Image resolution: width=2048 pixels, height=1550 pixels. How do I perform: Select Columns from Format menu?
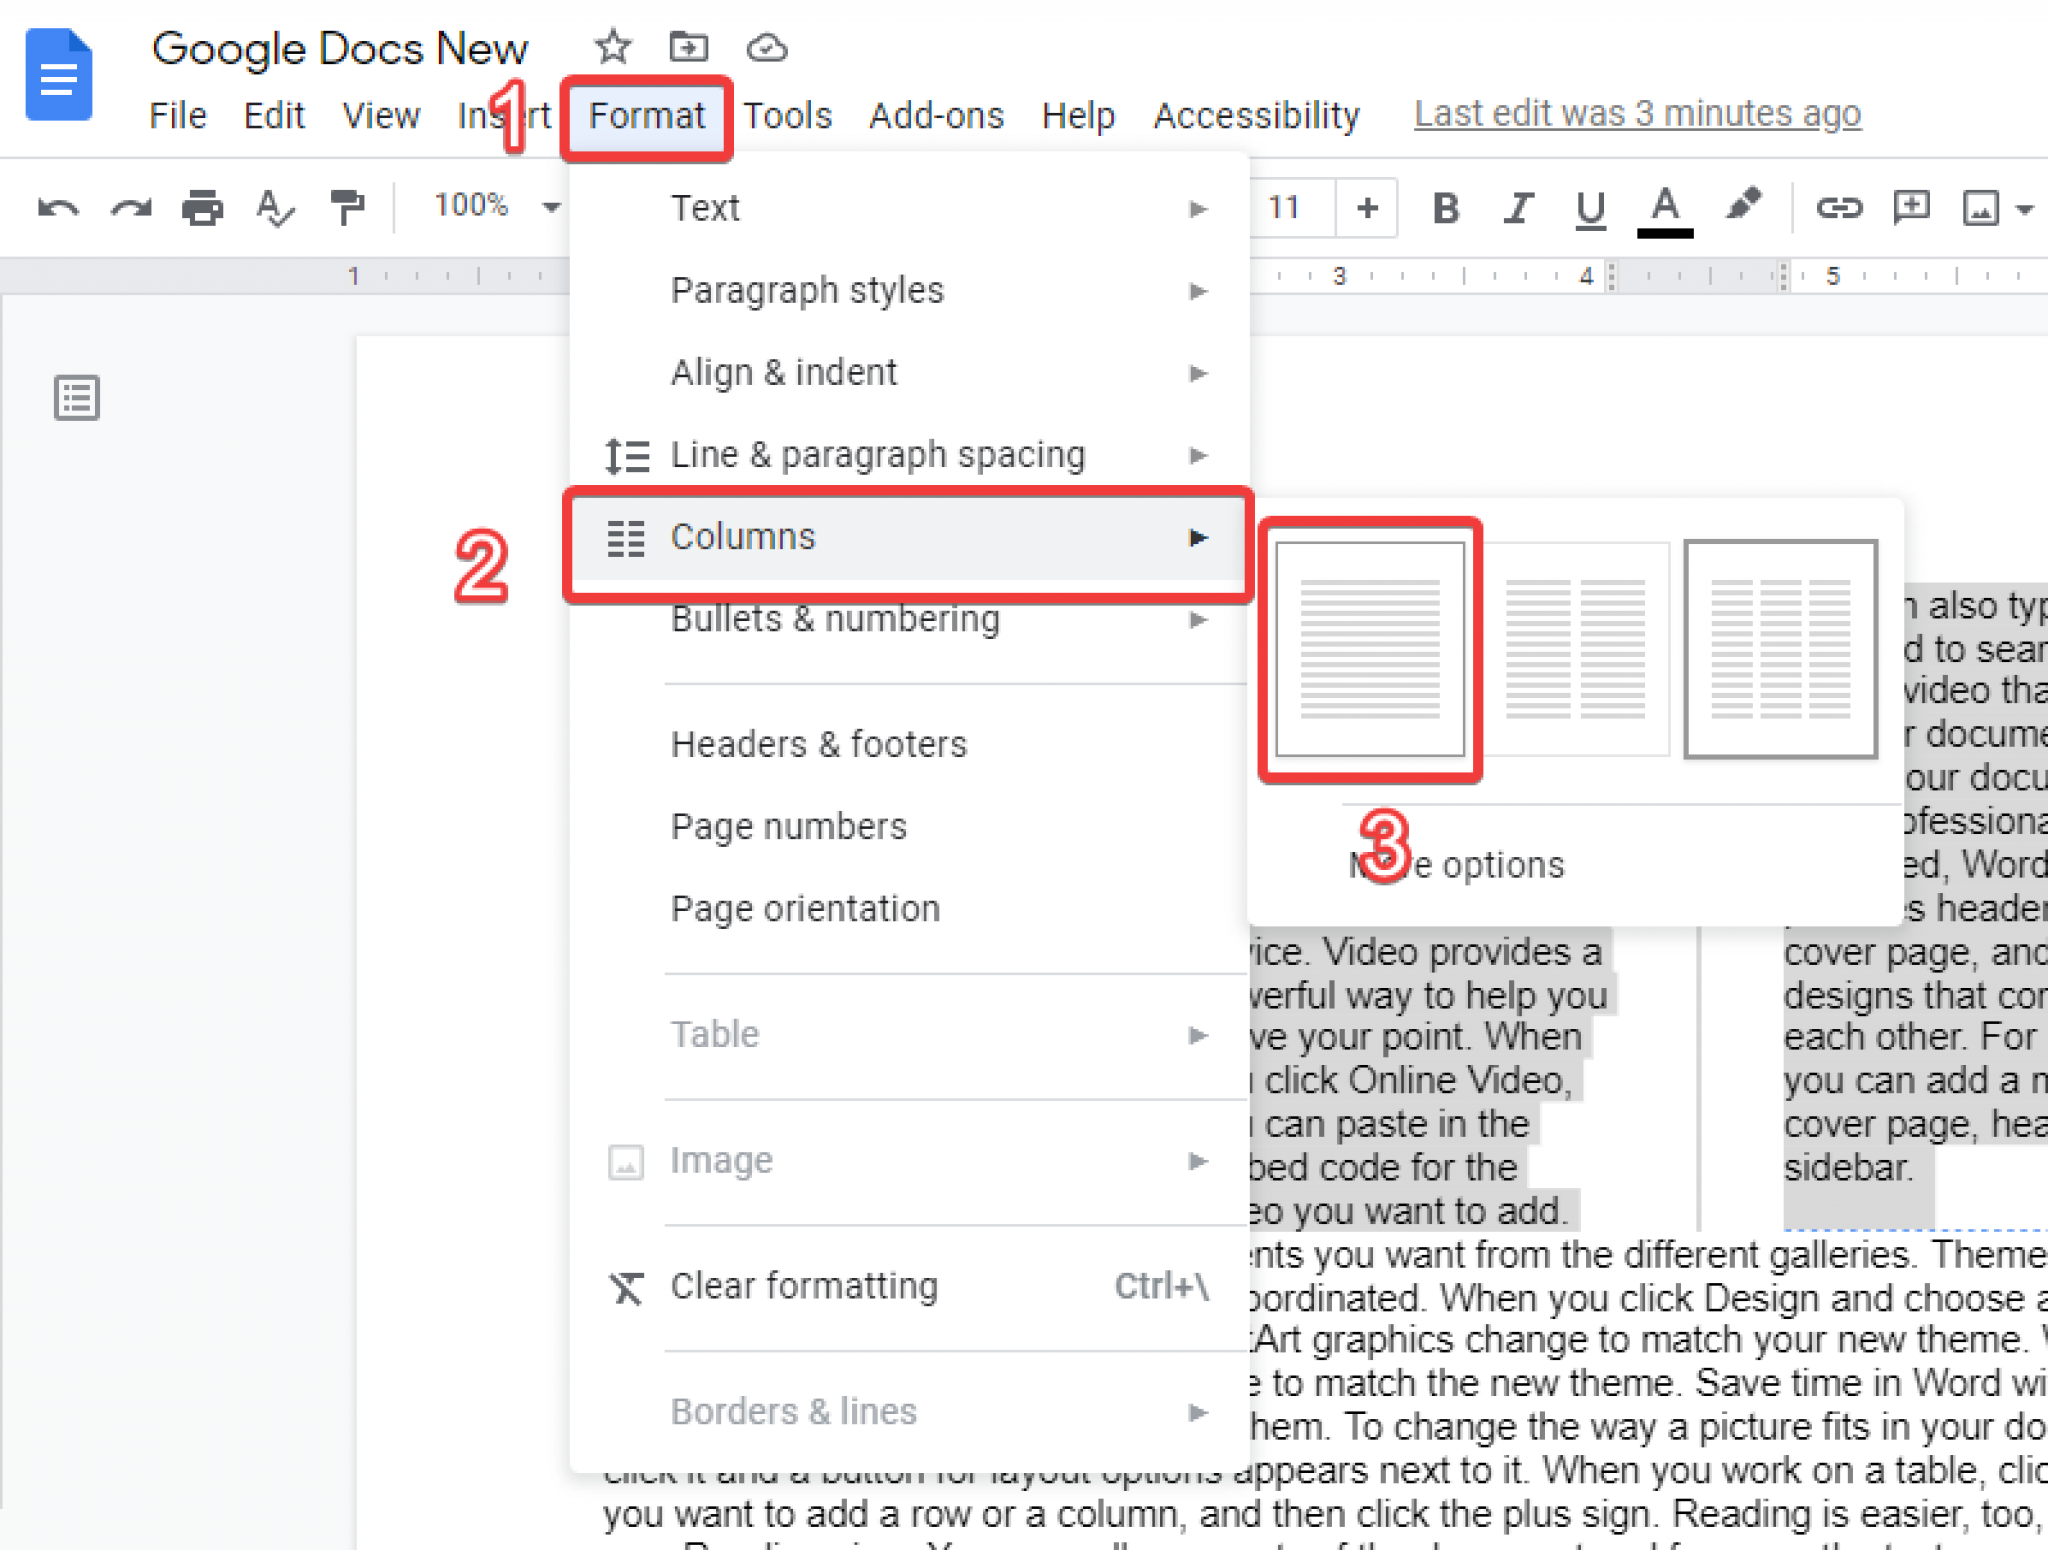click(x=908, y=537)
